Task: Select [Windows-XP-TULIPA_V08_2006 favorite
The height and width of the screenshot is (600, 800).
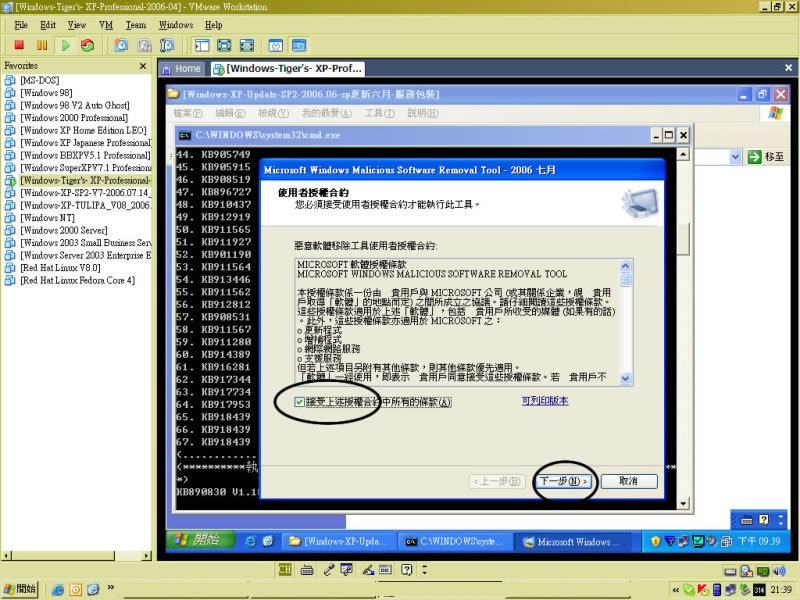Action: [x=86, y=206]
